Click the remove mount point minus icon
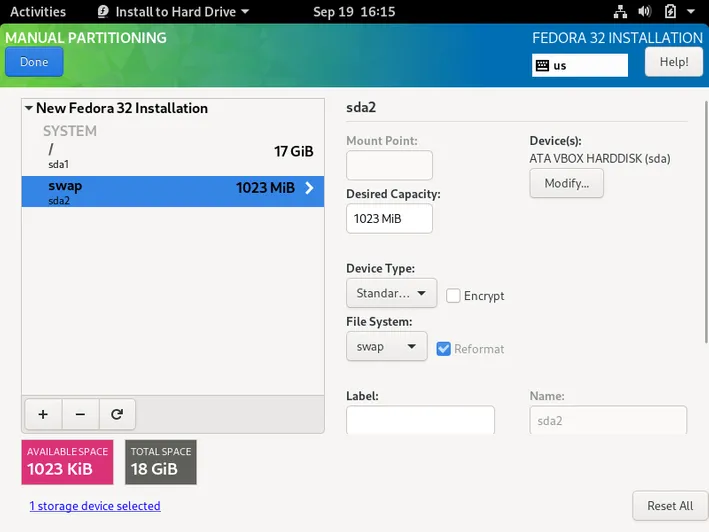 [x=80, y=414]
